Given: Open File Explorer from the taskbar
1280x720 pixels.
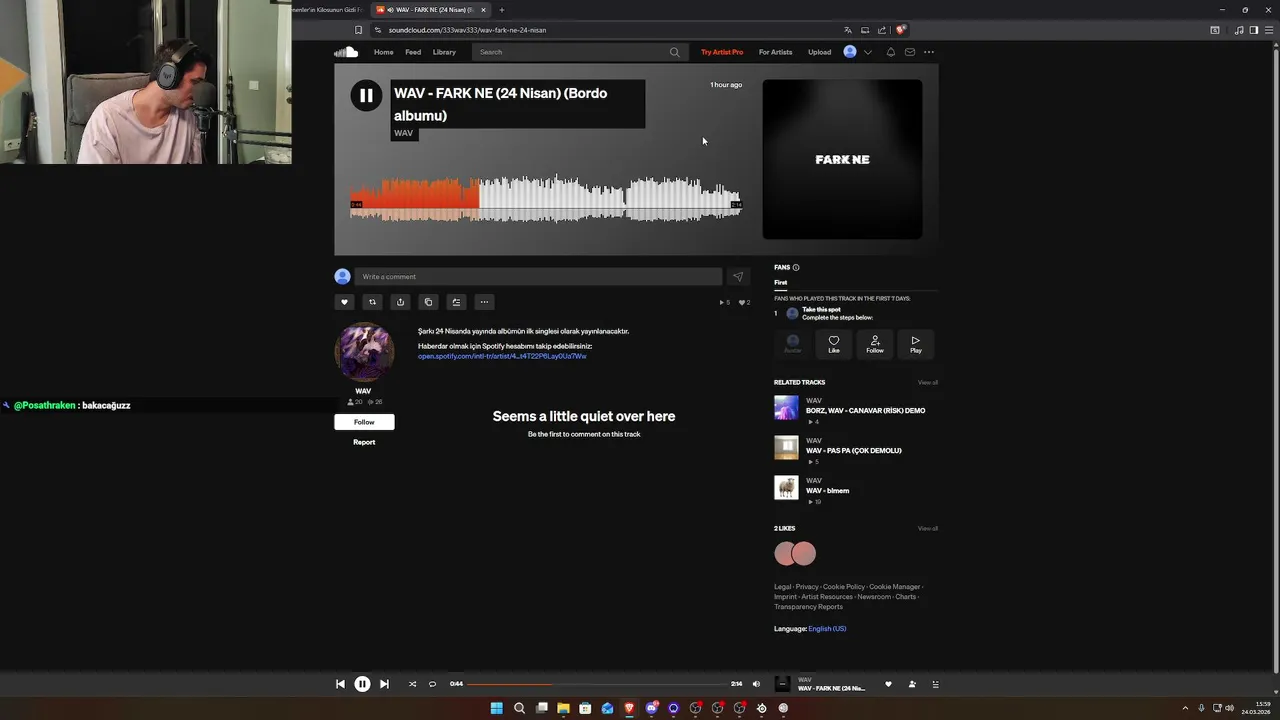Looking at the screenshot, I should (563, 708).
